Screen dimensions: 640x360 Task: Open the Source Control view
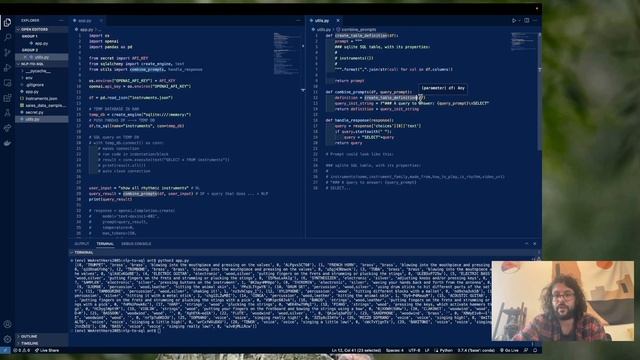(7, 53)
